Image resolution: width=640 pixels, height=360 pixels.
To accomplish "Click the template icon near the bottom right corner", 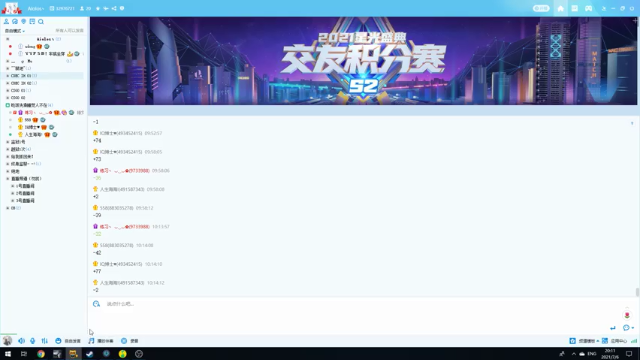I will (x=573, y=341).
